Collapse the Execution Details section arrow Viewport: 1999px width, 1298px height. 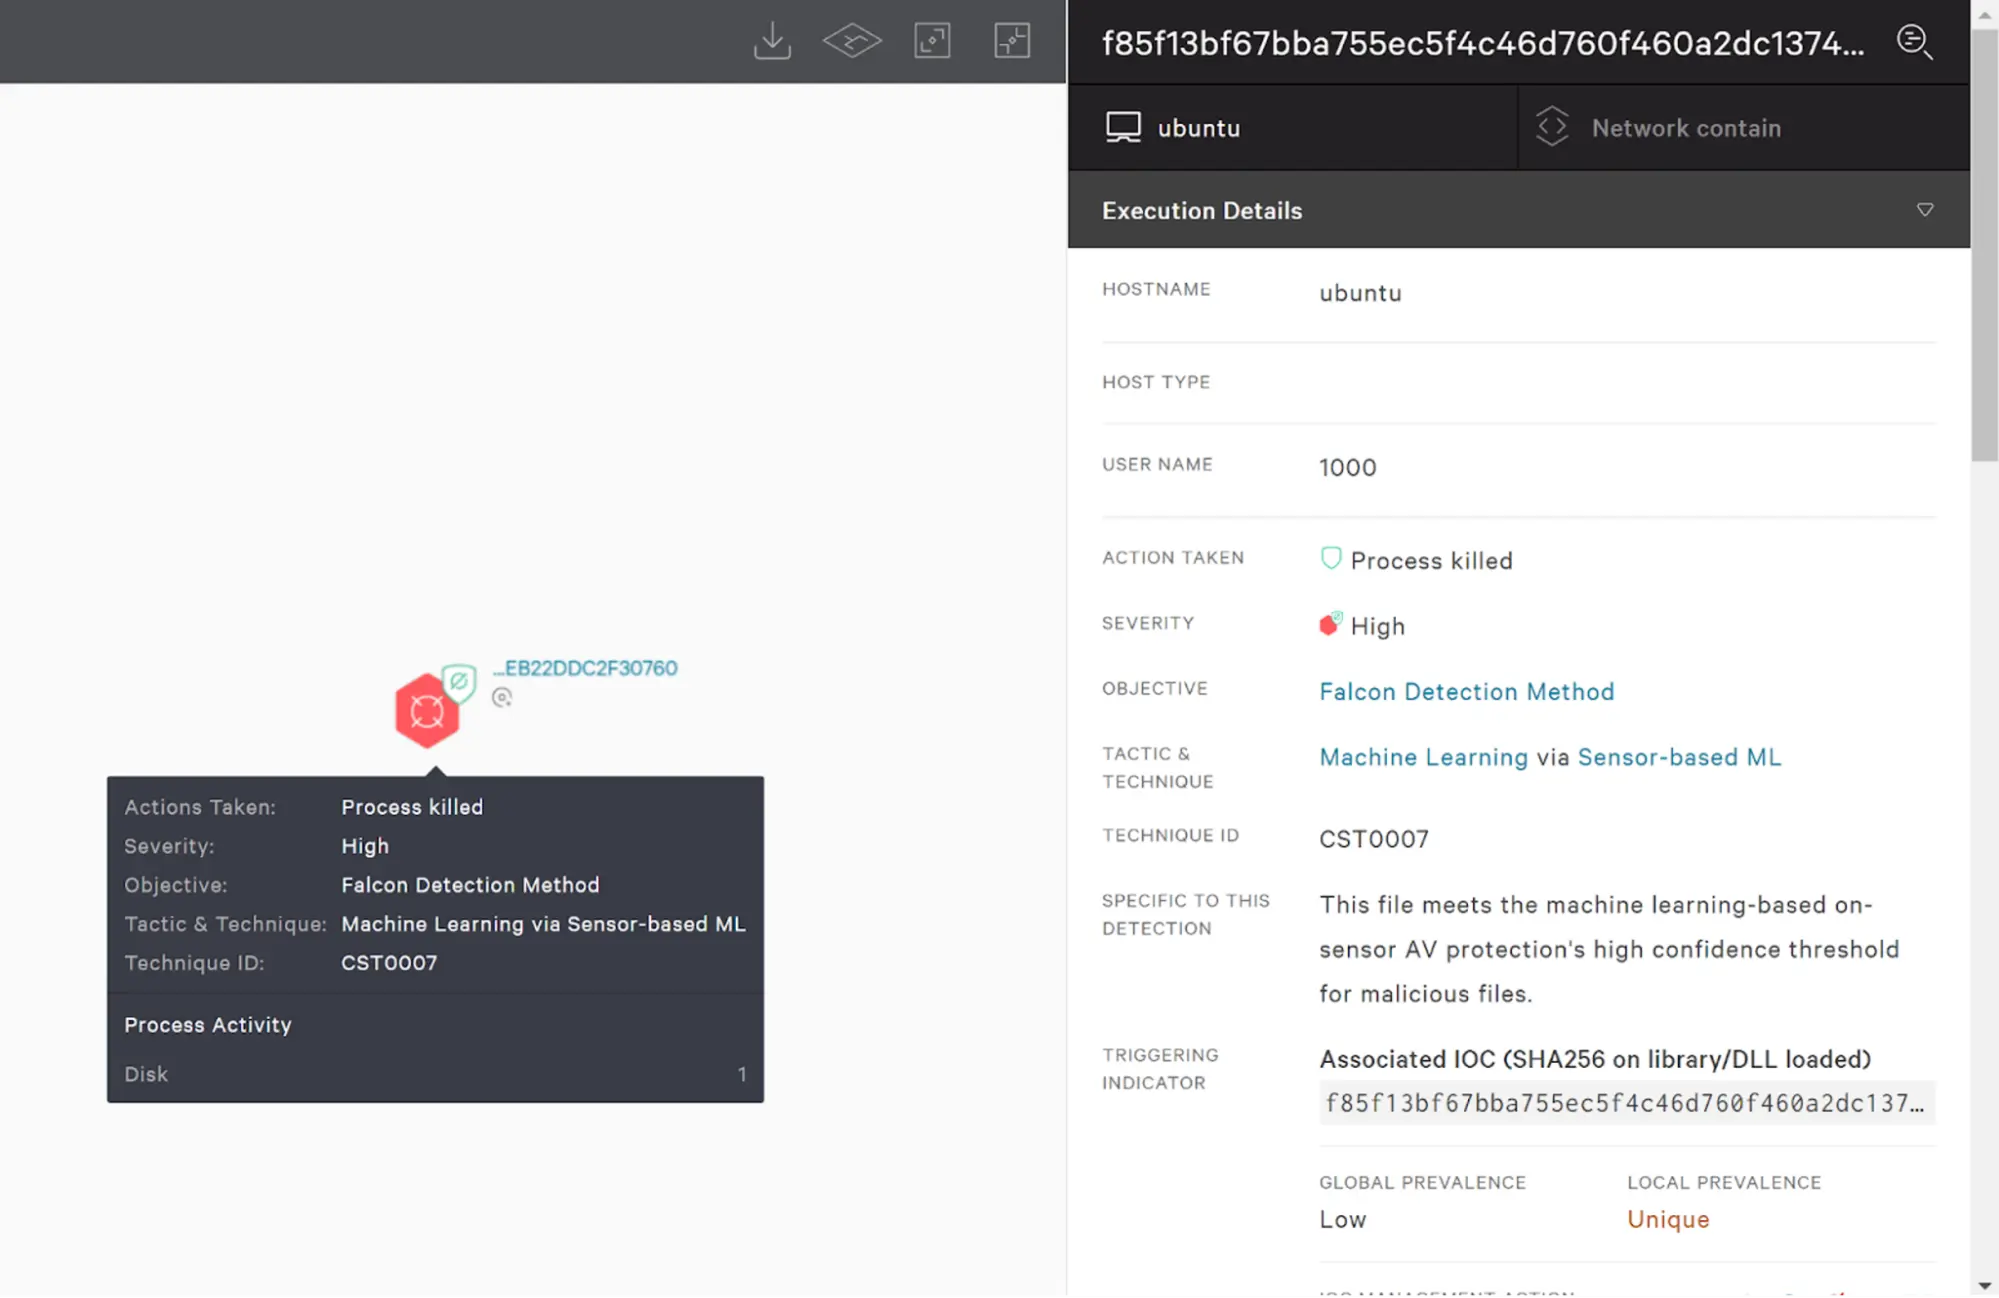click(1925, 210)
